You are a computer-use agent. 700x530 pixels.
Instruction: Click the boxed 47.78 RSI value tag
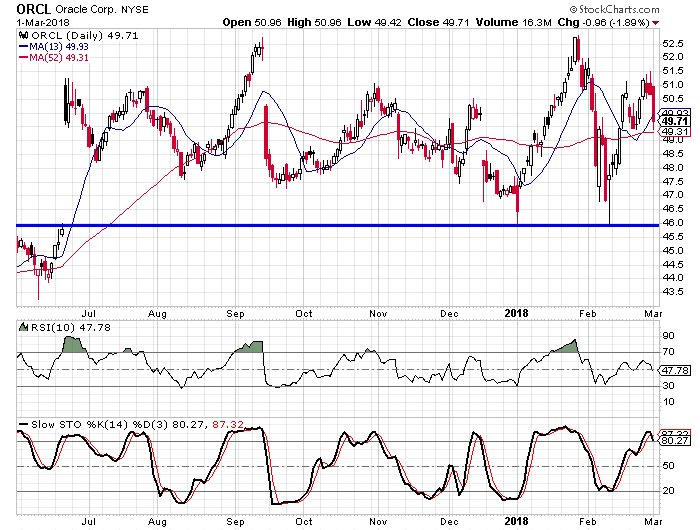675,371
